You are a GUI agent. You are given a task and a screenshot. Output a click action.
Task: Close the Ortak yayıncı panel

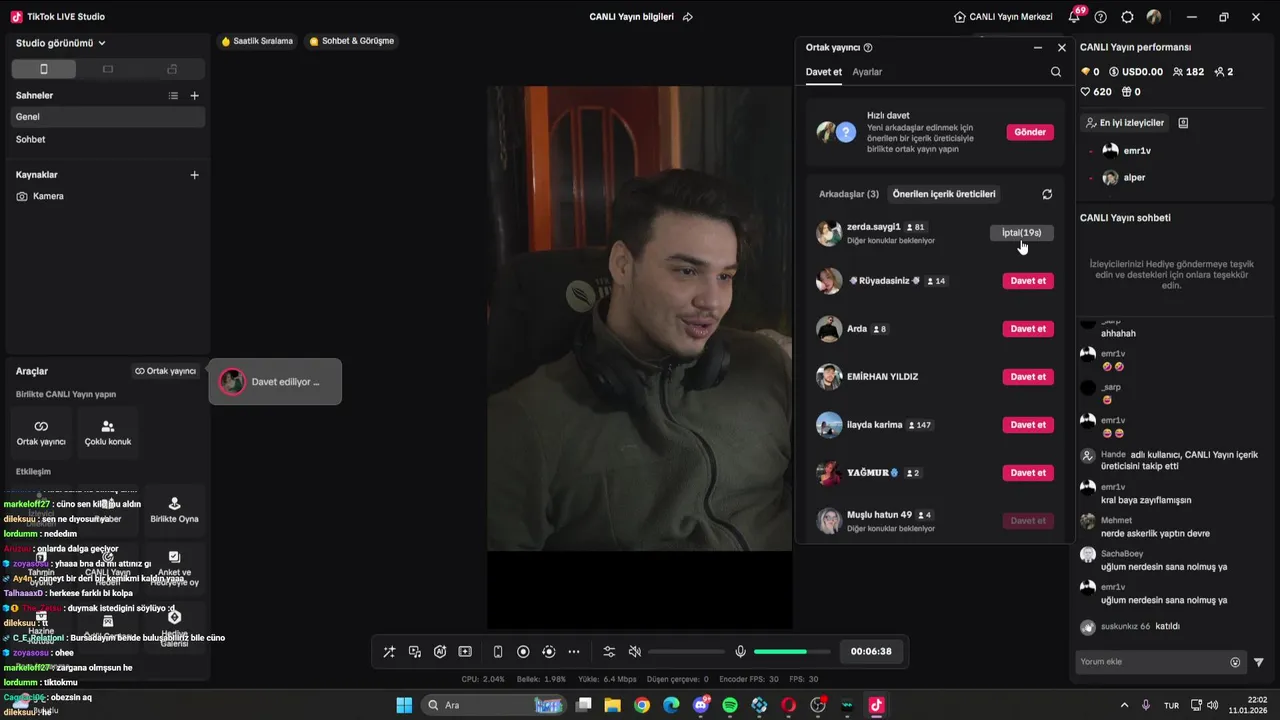(x=1062, y=47)
